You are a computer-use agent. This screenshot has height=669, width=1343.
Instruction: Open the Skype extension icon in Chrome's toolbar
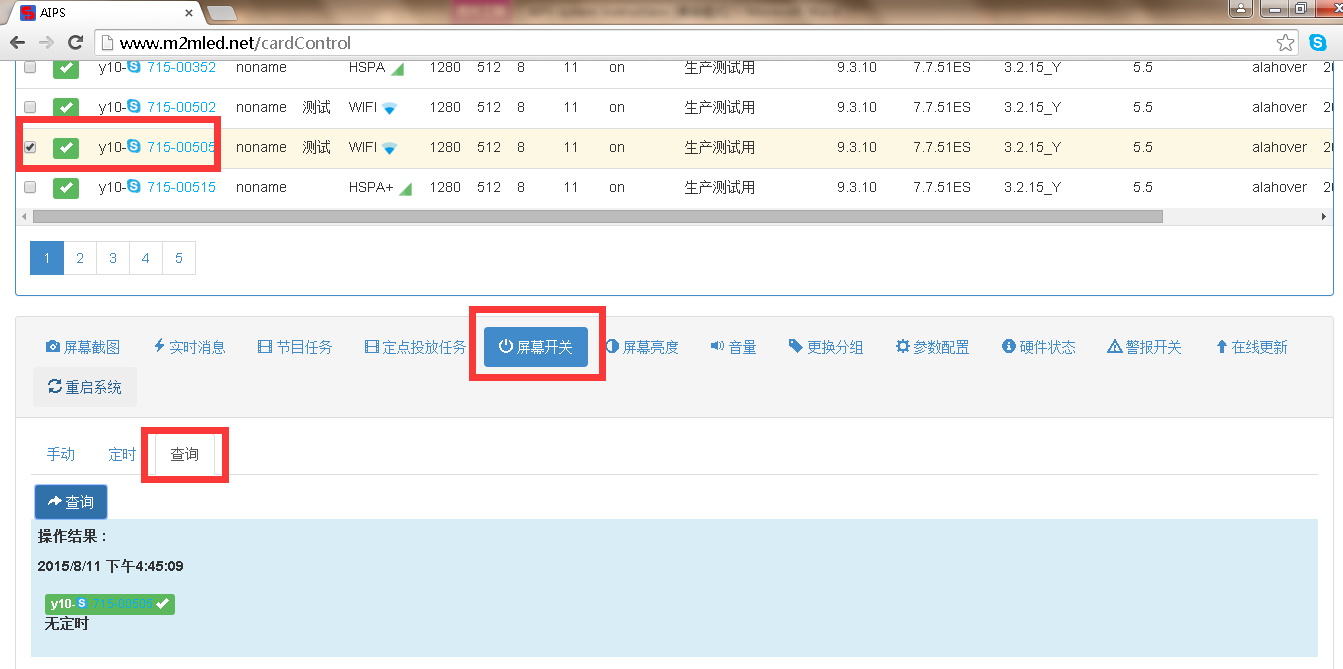[1317, 43]
